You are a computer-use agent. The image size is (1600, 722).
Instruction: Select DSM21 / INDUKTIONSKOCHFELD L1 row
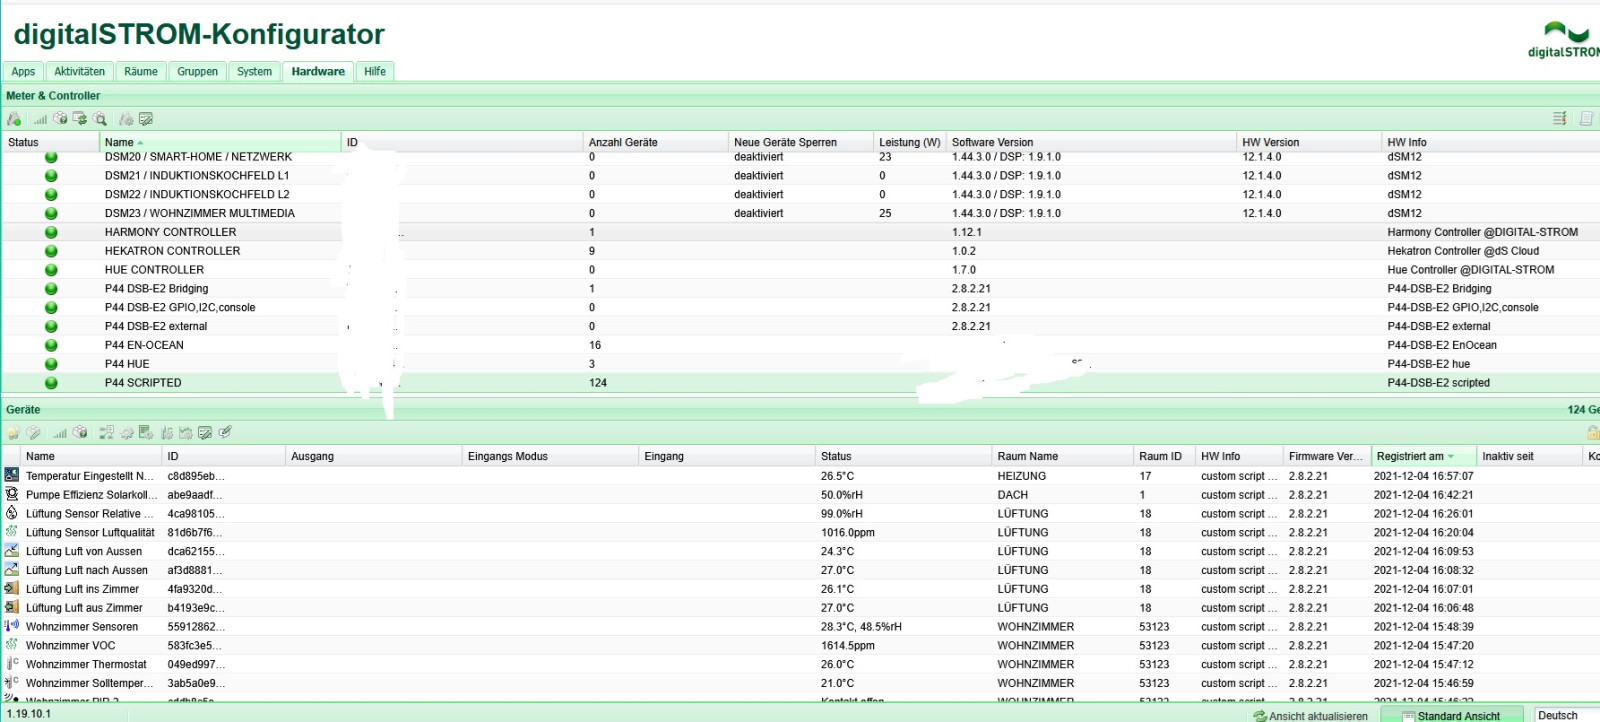800,175
